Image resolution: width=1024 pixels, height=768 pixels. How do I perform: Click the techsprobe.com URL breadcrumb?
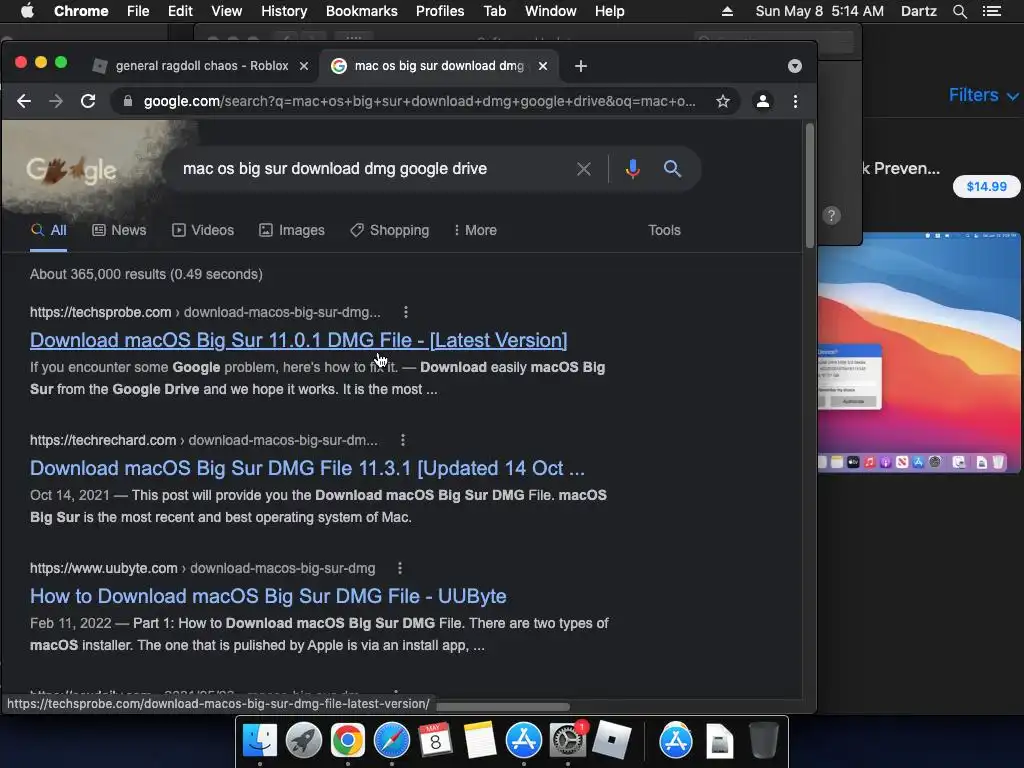(205, 312)
